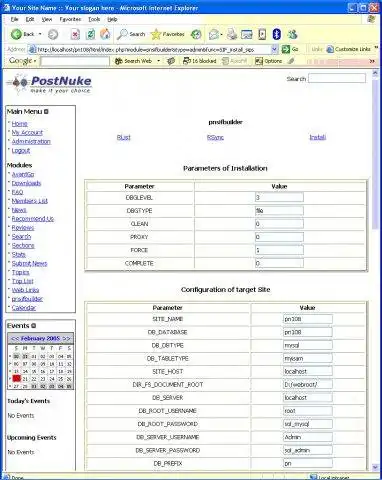Show browsing History using the clock icon

196,34
